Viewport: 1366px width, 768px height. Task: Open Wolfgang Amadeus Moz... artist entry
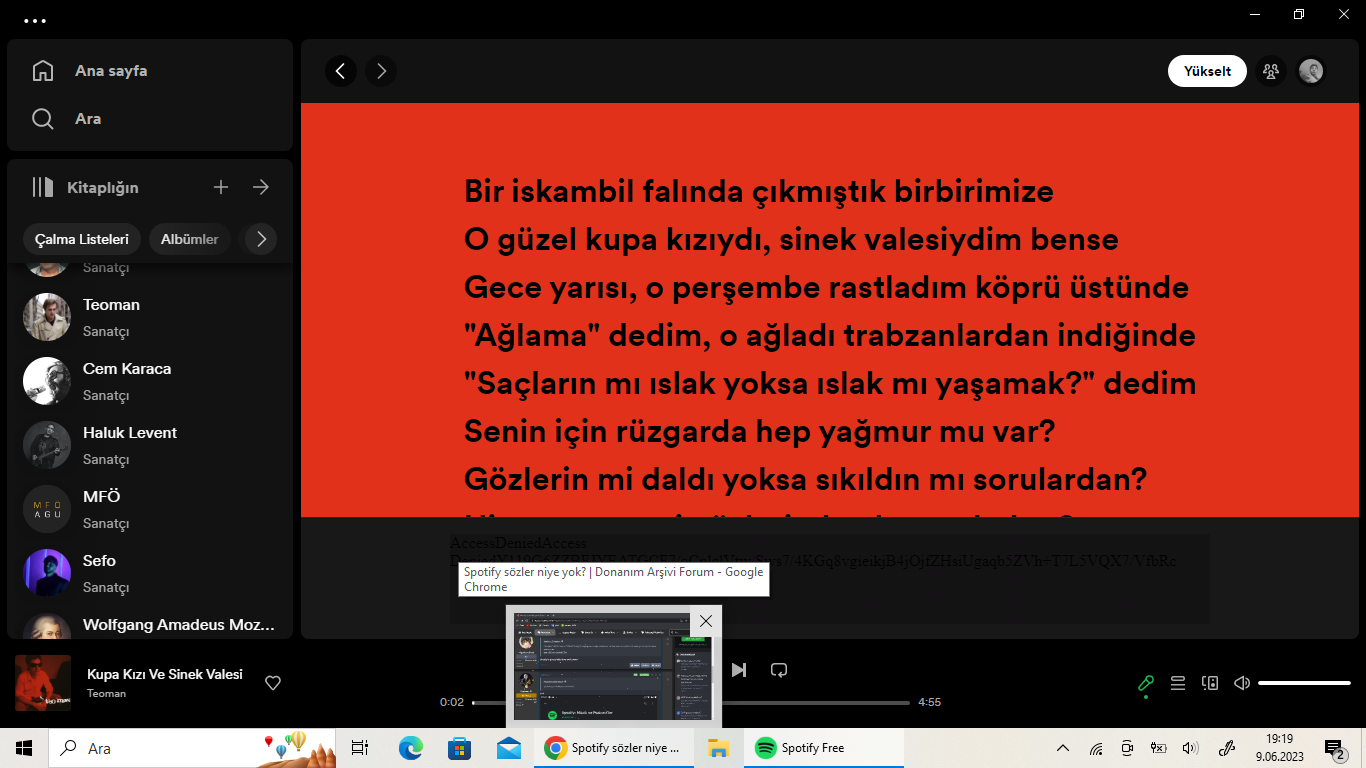pyautogui.click(x=150, y=625)
